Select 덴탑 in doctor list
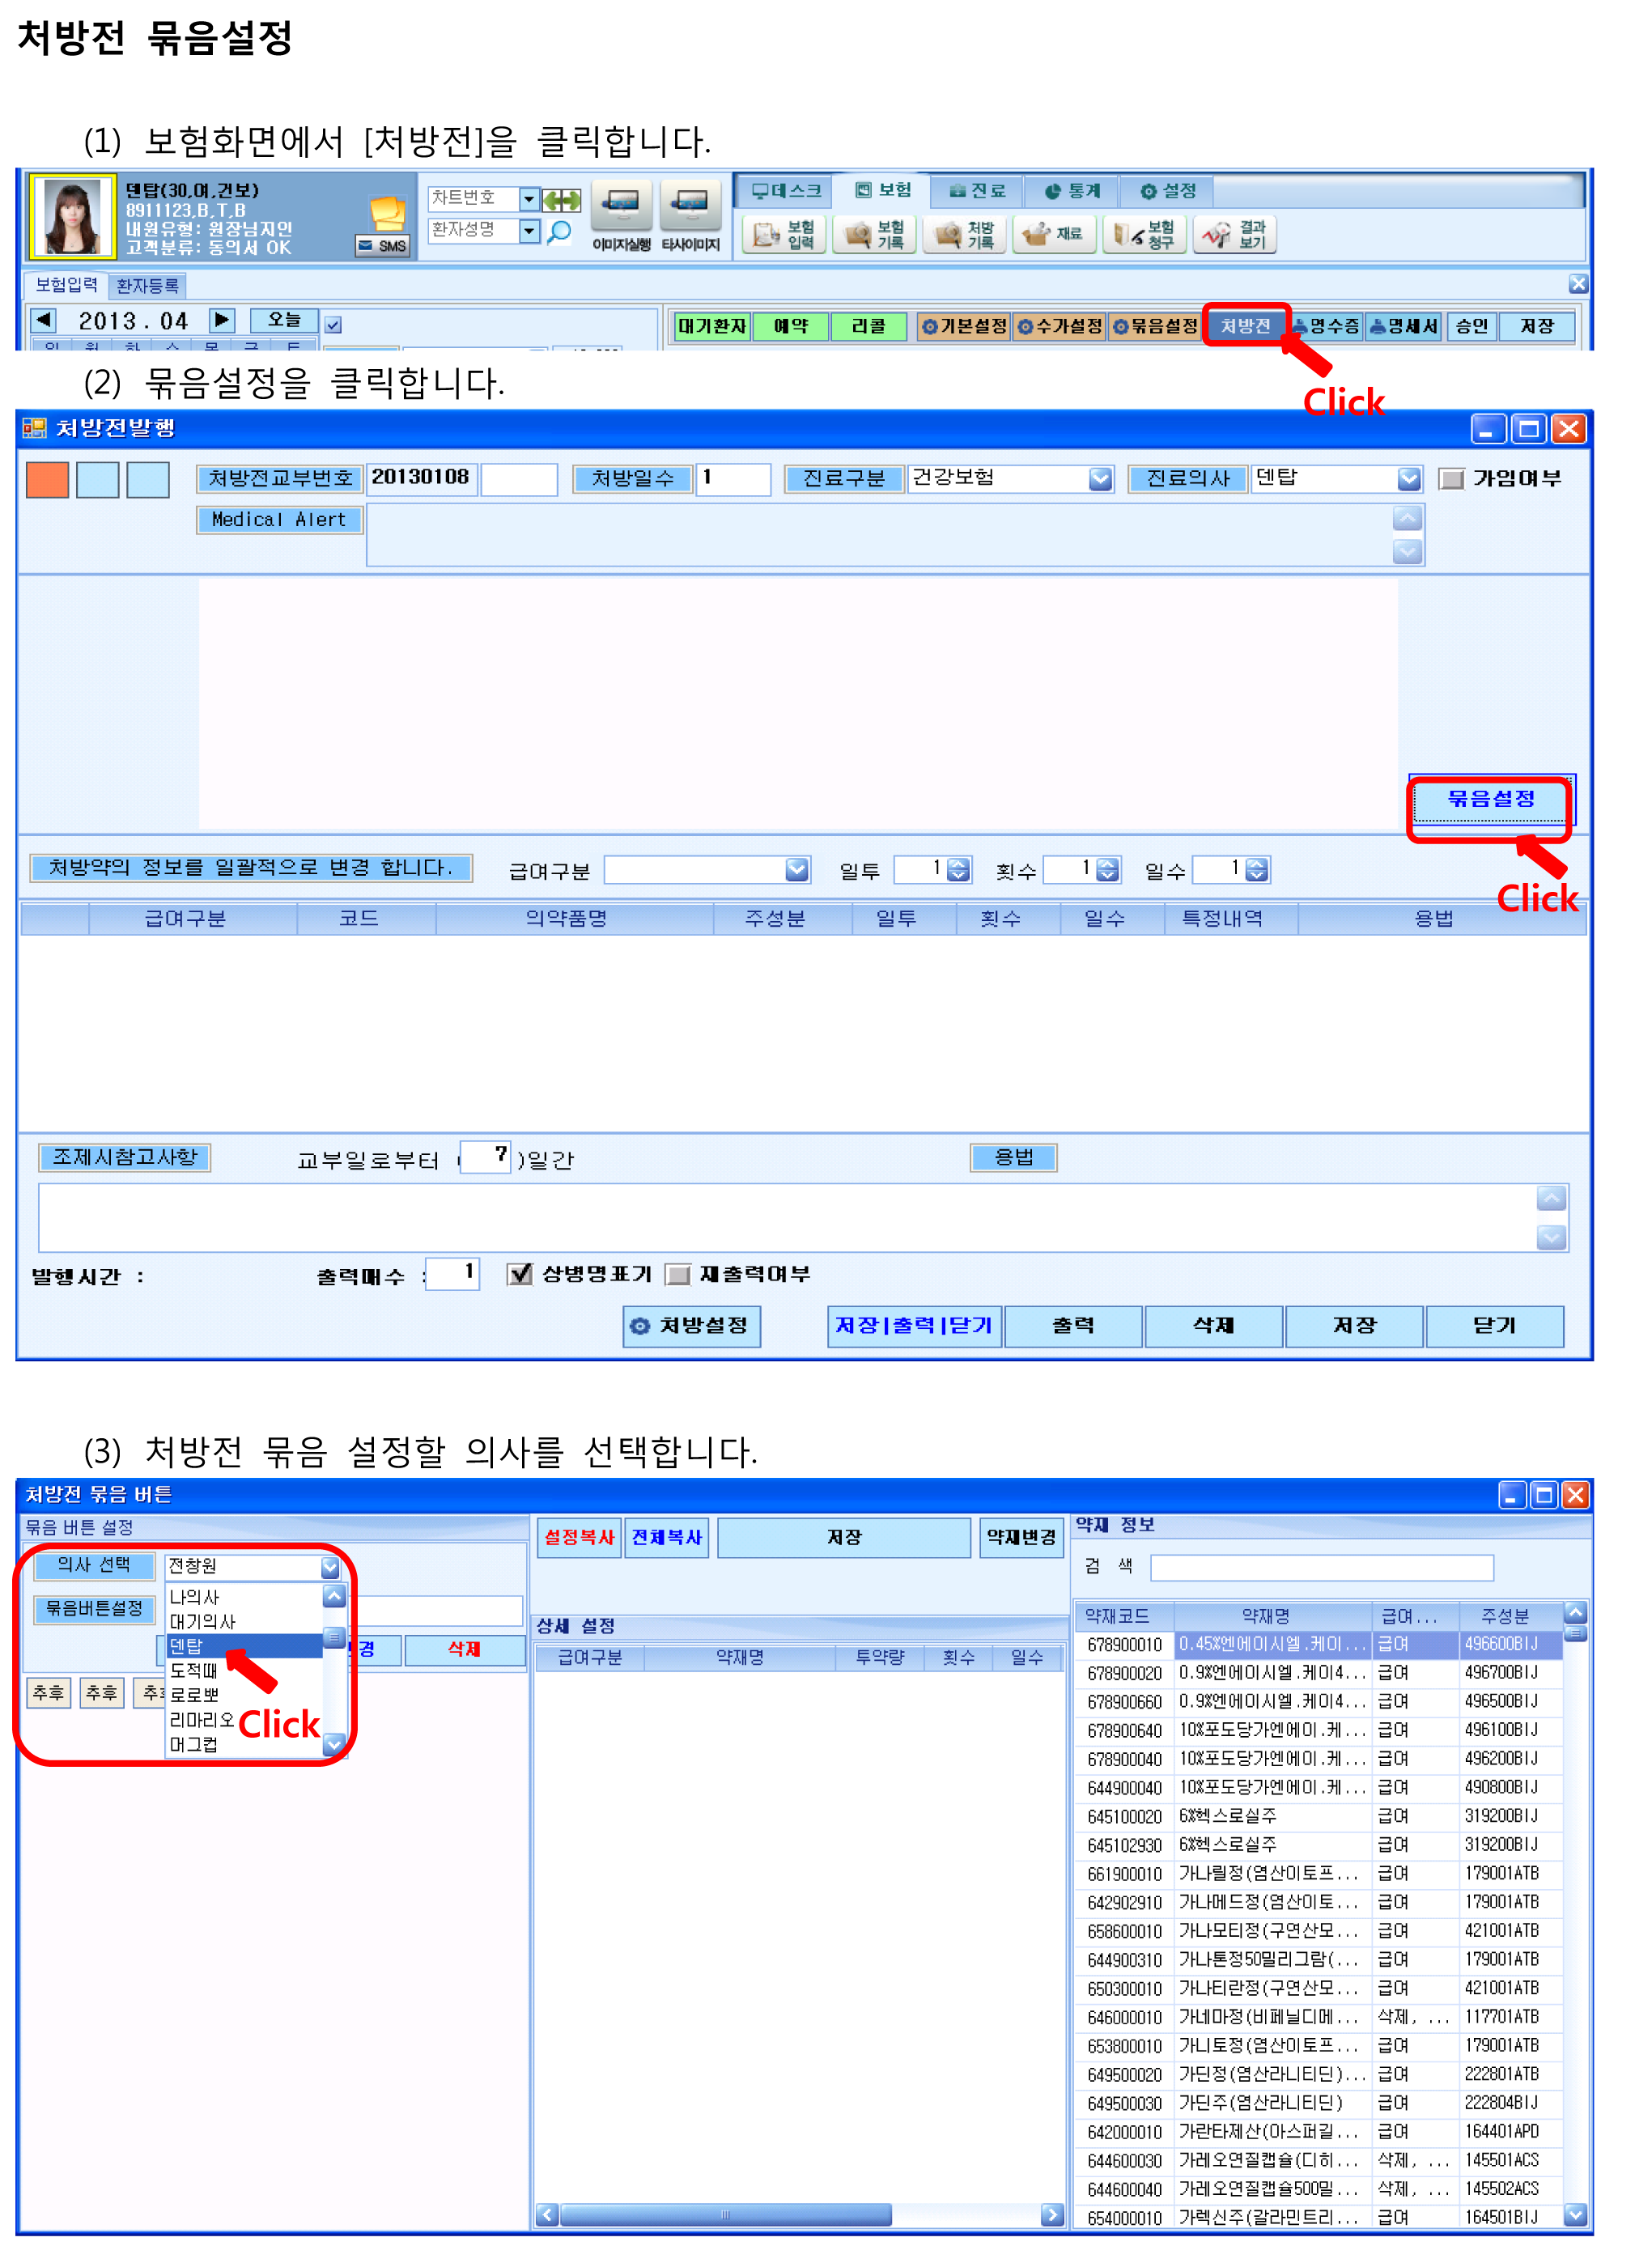 tap(244, 1645)
